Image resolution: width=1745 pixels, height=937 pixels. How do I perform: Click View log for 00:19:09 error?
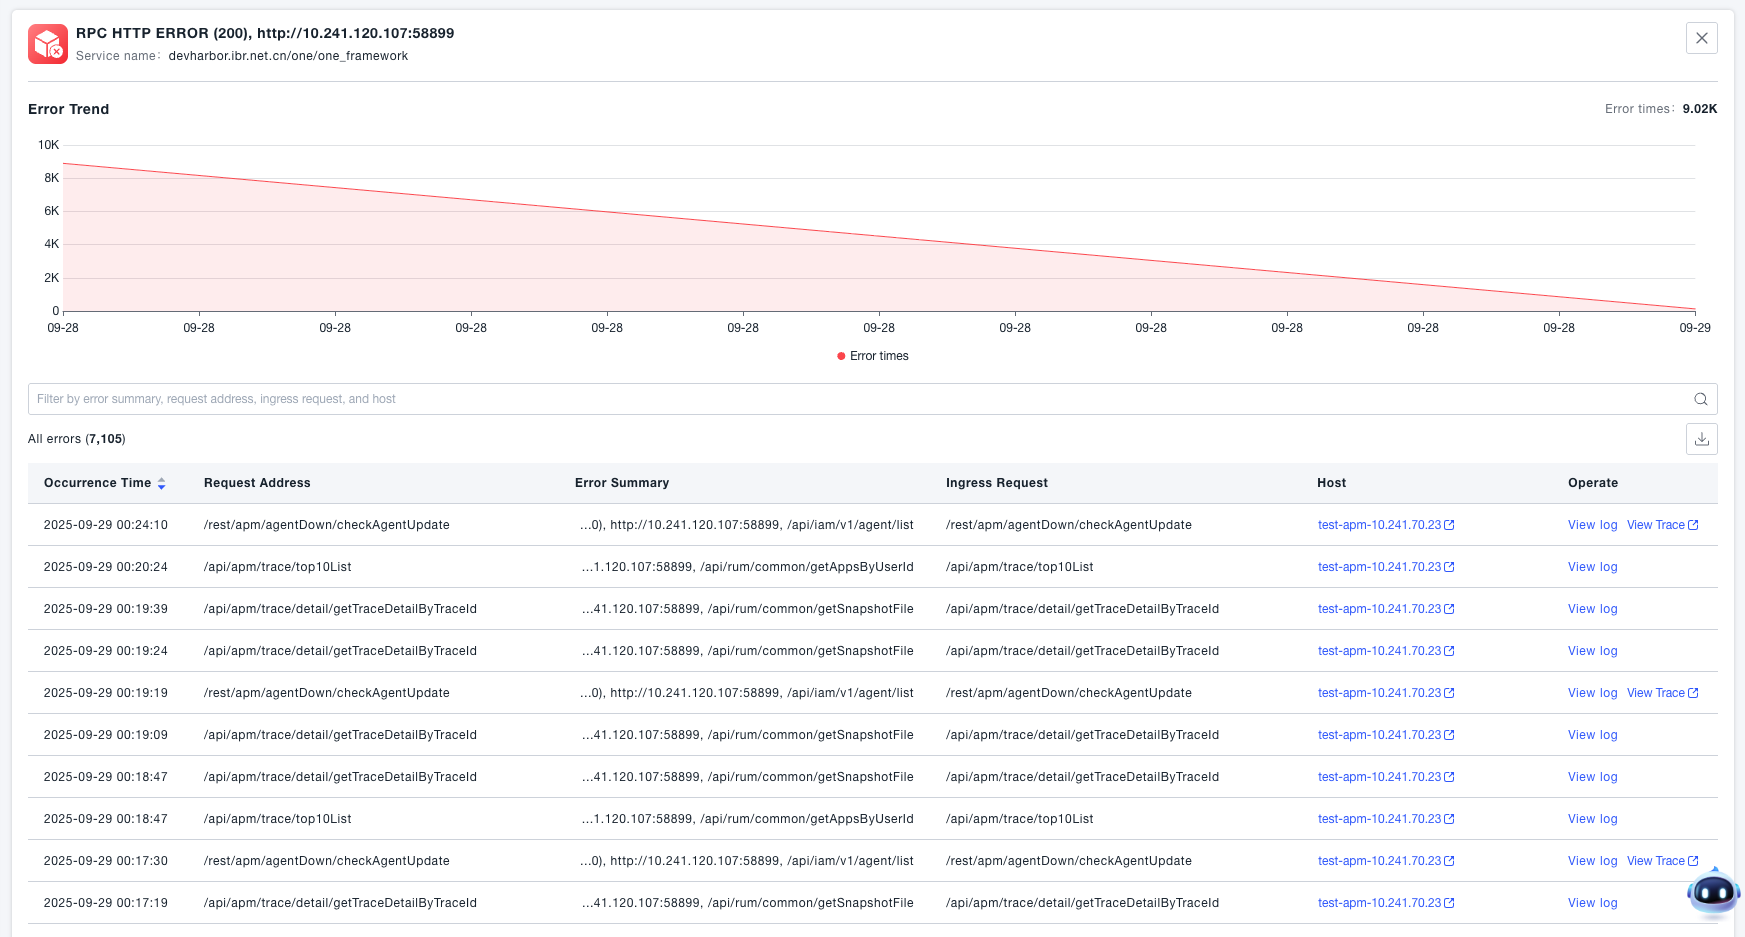(x=1592, y=735)
